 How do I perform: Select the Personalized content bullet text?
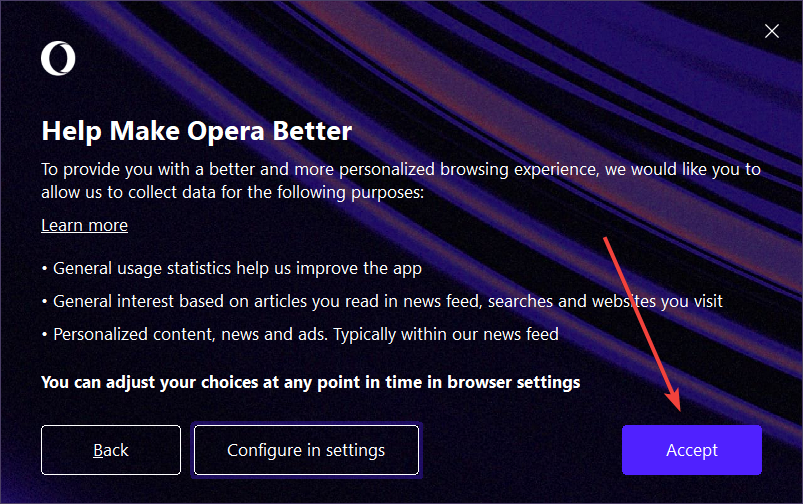(300, 334)
